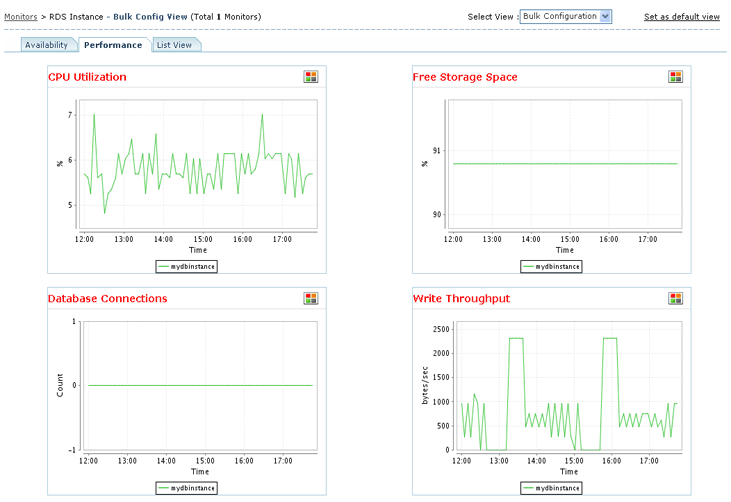This screenshot has width=731, height=502.
Task: Open the List View tab
Action: (x=175, y=45)
